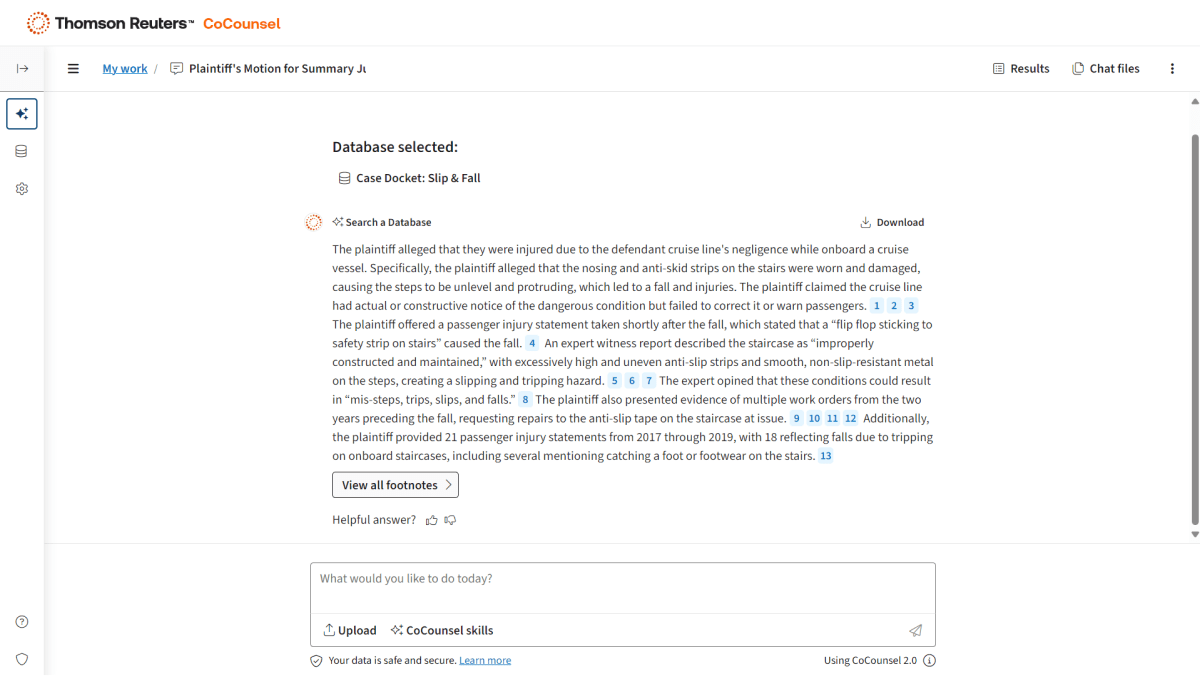Open the Chat files panel
1200x676 pixels.
1106,69
